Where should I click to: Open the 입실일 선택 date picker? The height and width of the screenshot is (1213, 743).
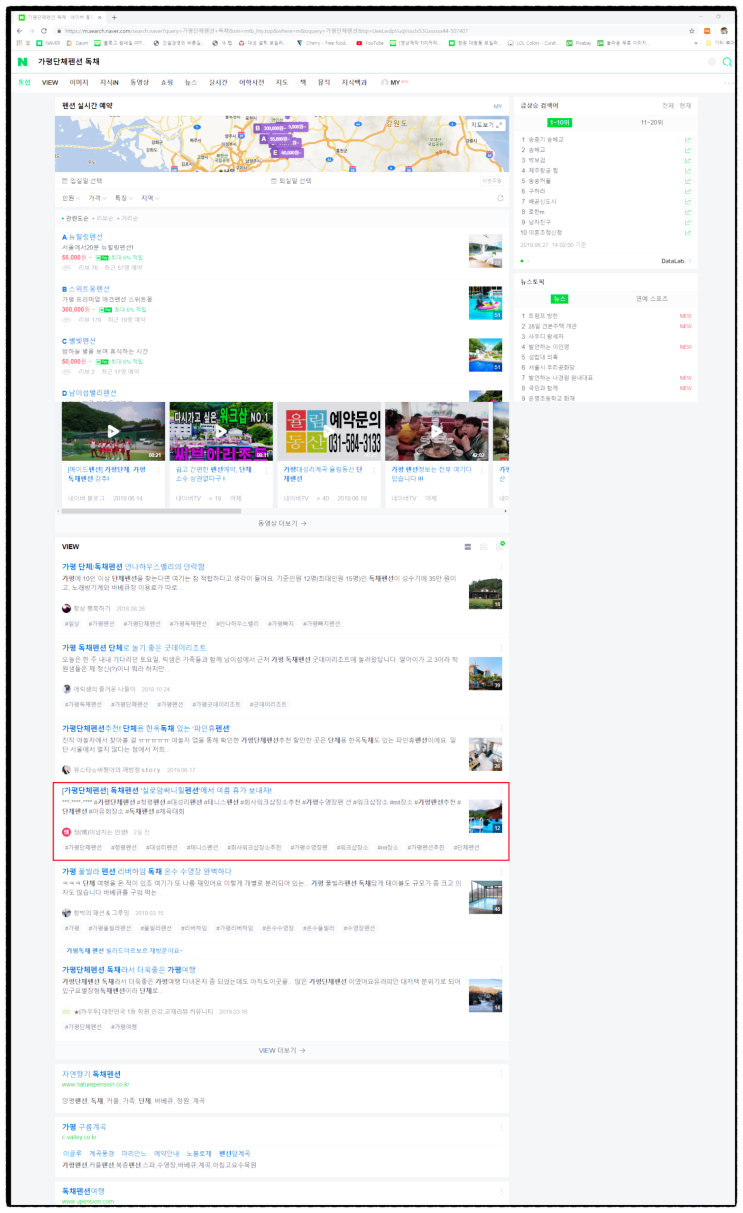[x=82, y=181]
